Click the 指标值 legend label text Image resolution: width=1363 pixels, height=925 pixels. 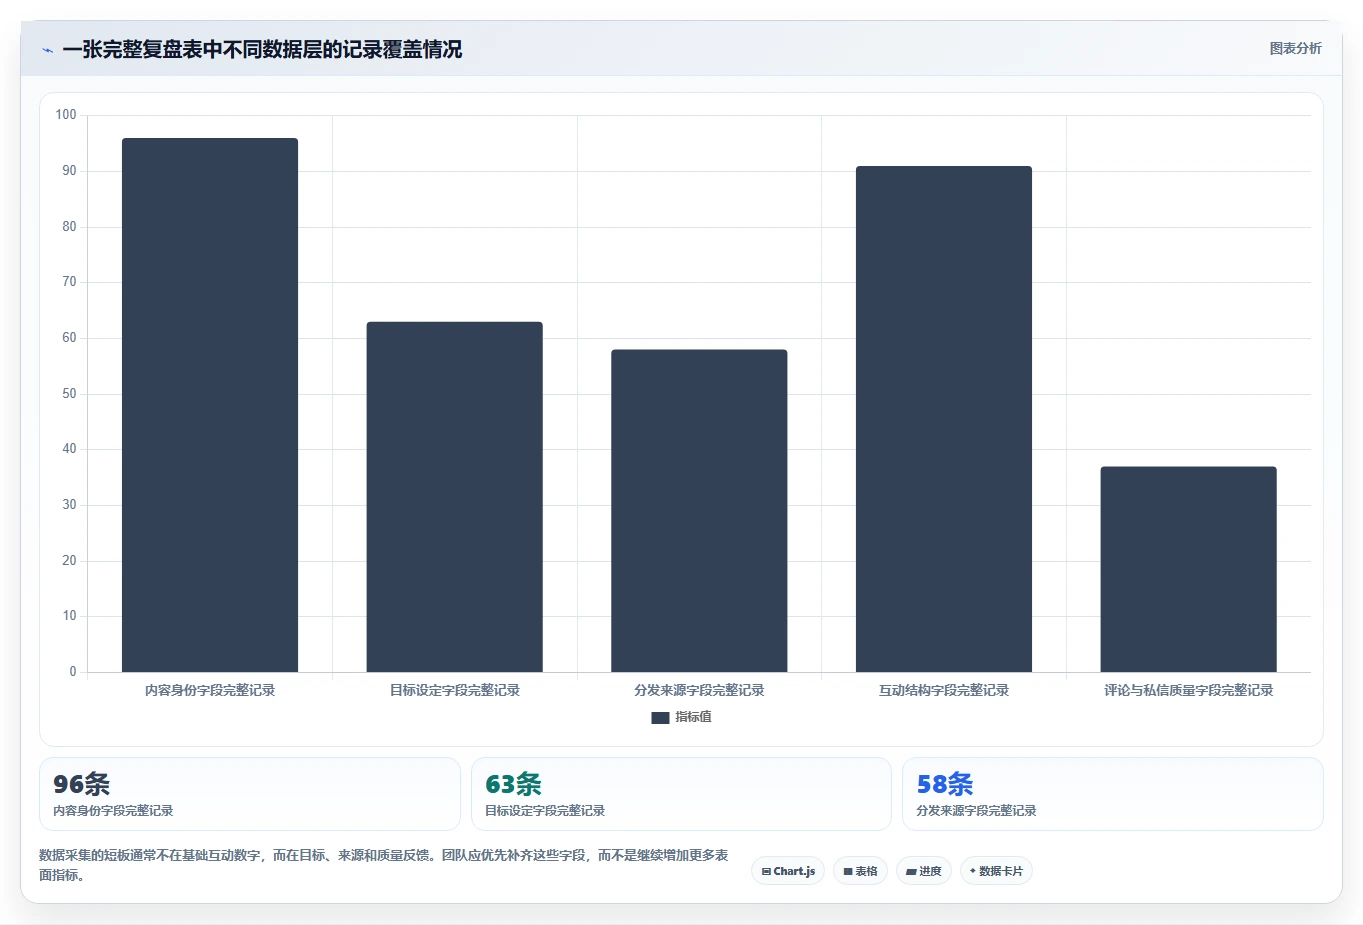693,717
